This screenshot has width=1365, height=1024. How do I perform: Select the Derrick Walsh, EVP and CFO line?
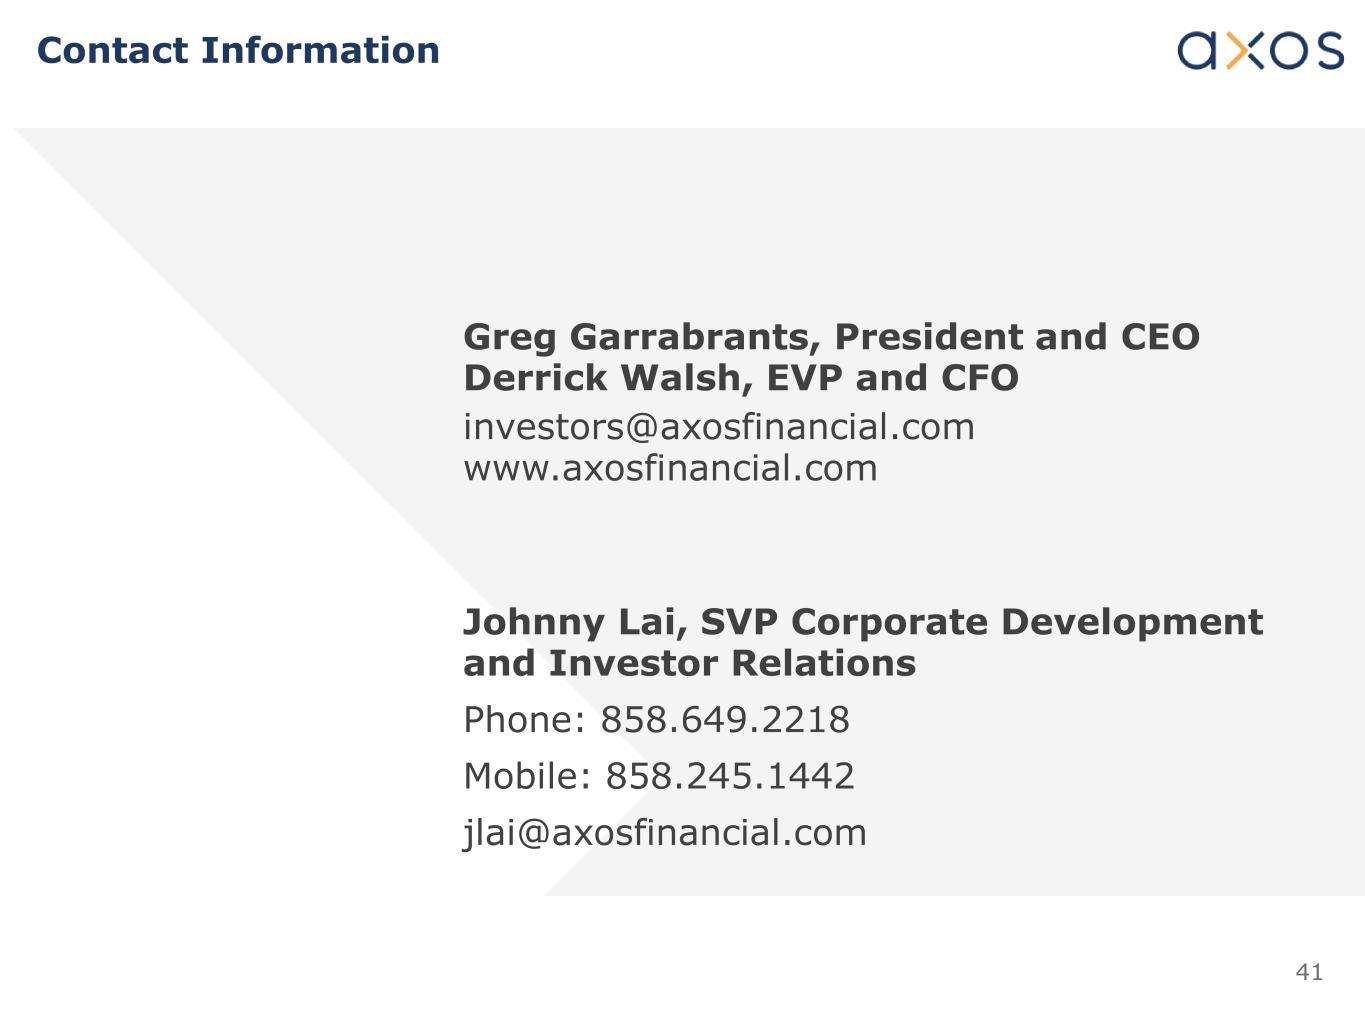tap(740, 378)
